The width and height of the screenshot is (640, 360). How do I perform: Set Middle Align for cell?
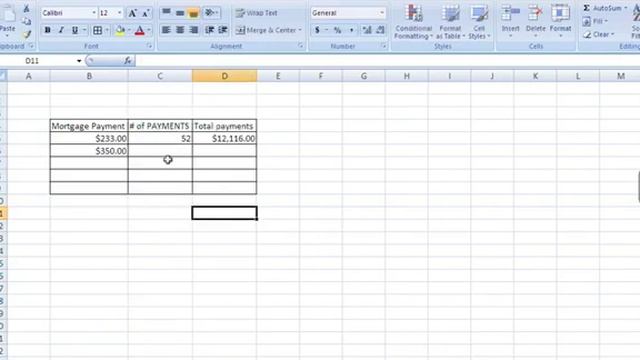click(x=180, y=13)
